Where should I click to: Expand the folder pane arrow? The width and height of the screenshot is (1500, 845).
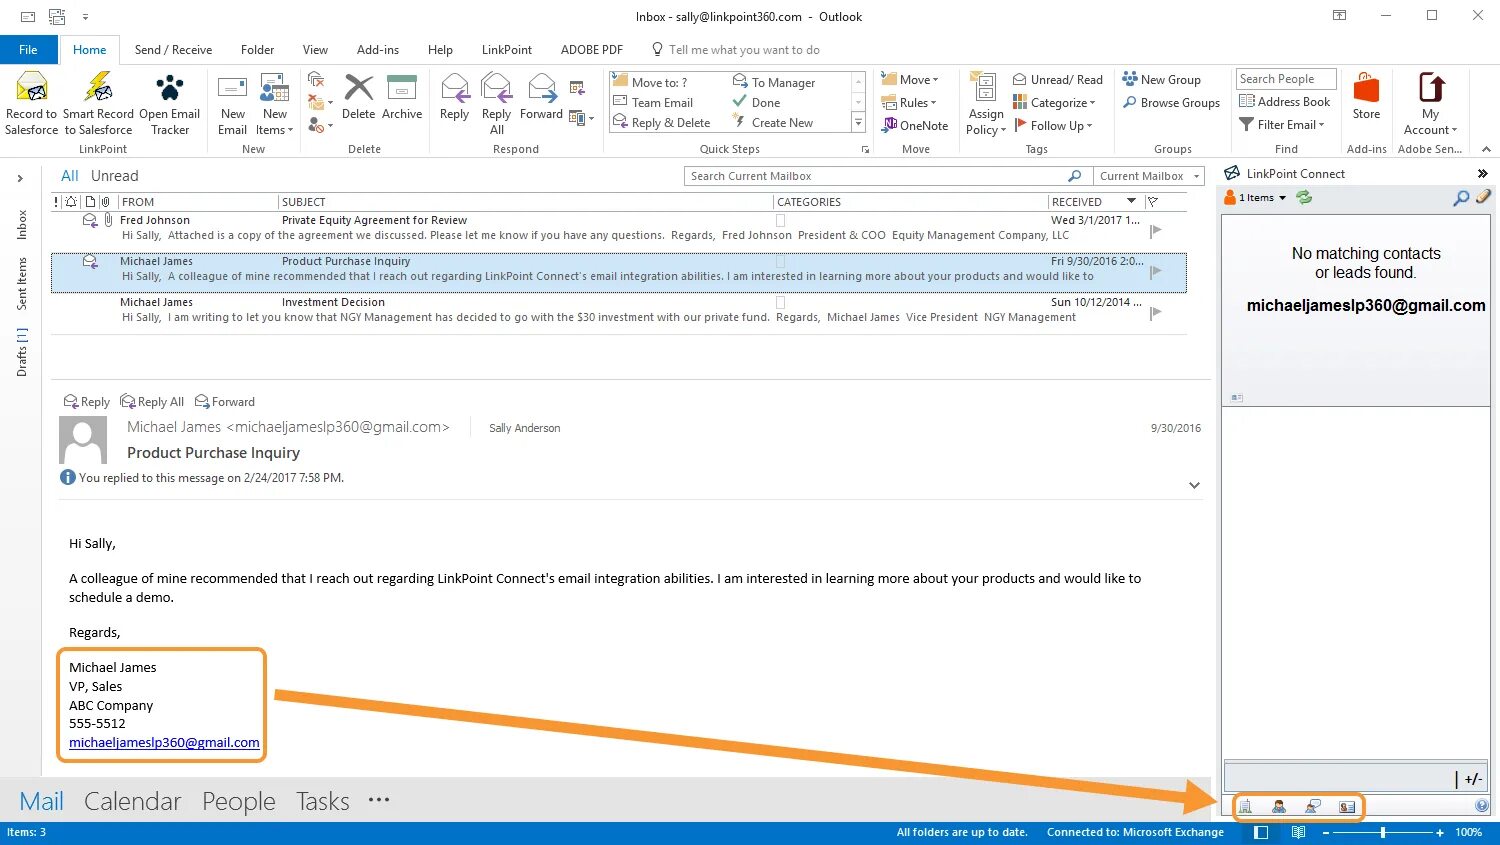(x=20, y=178)
